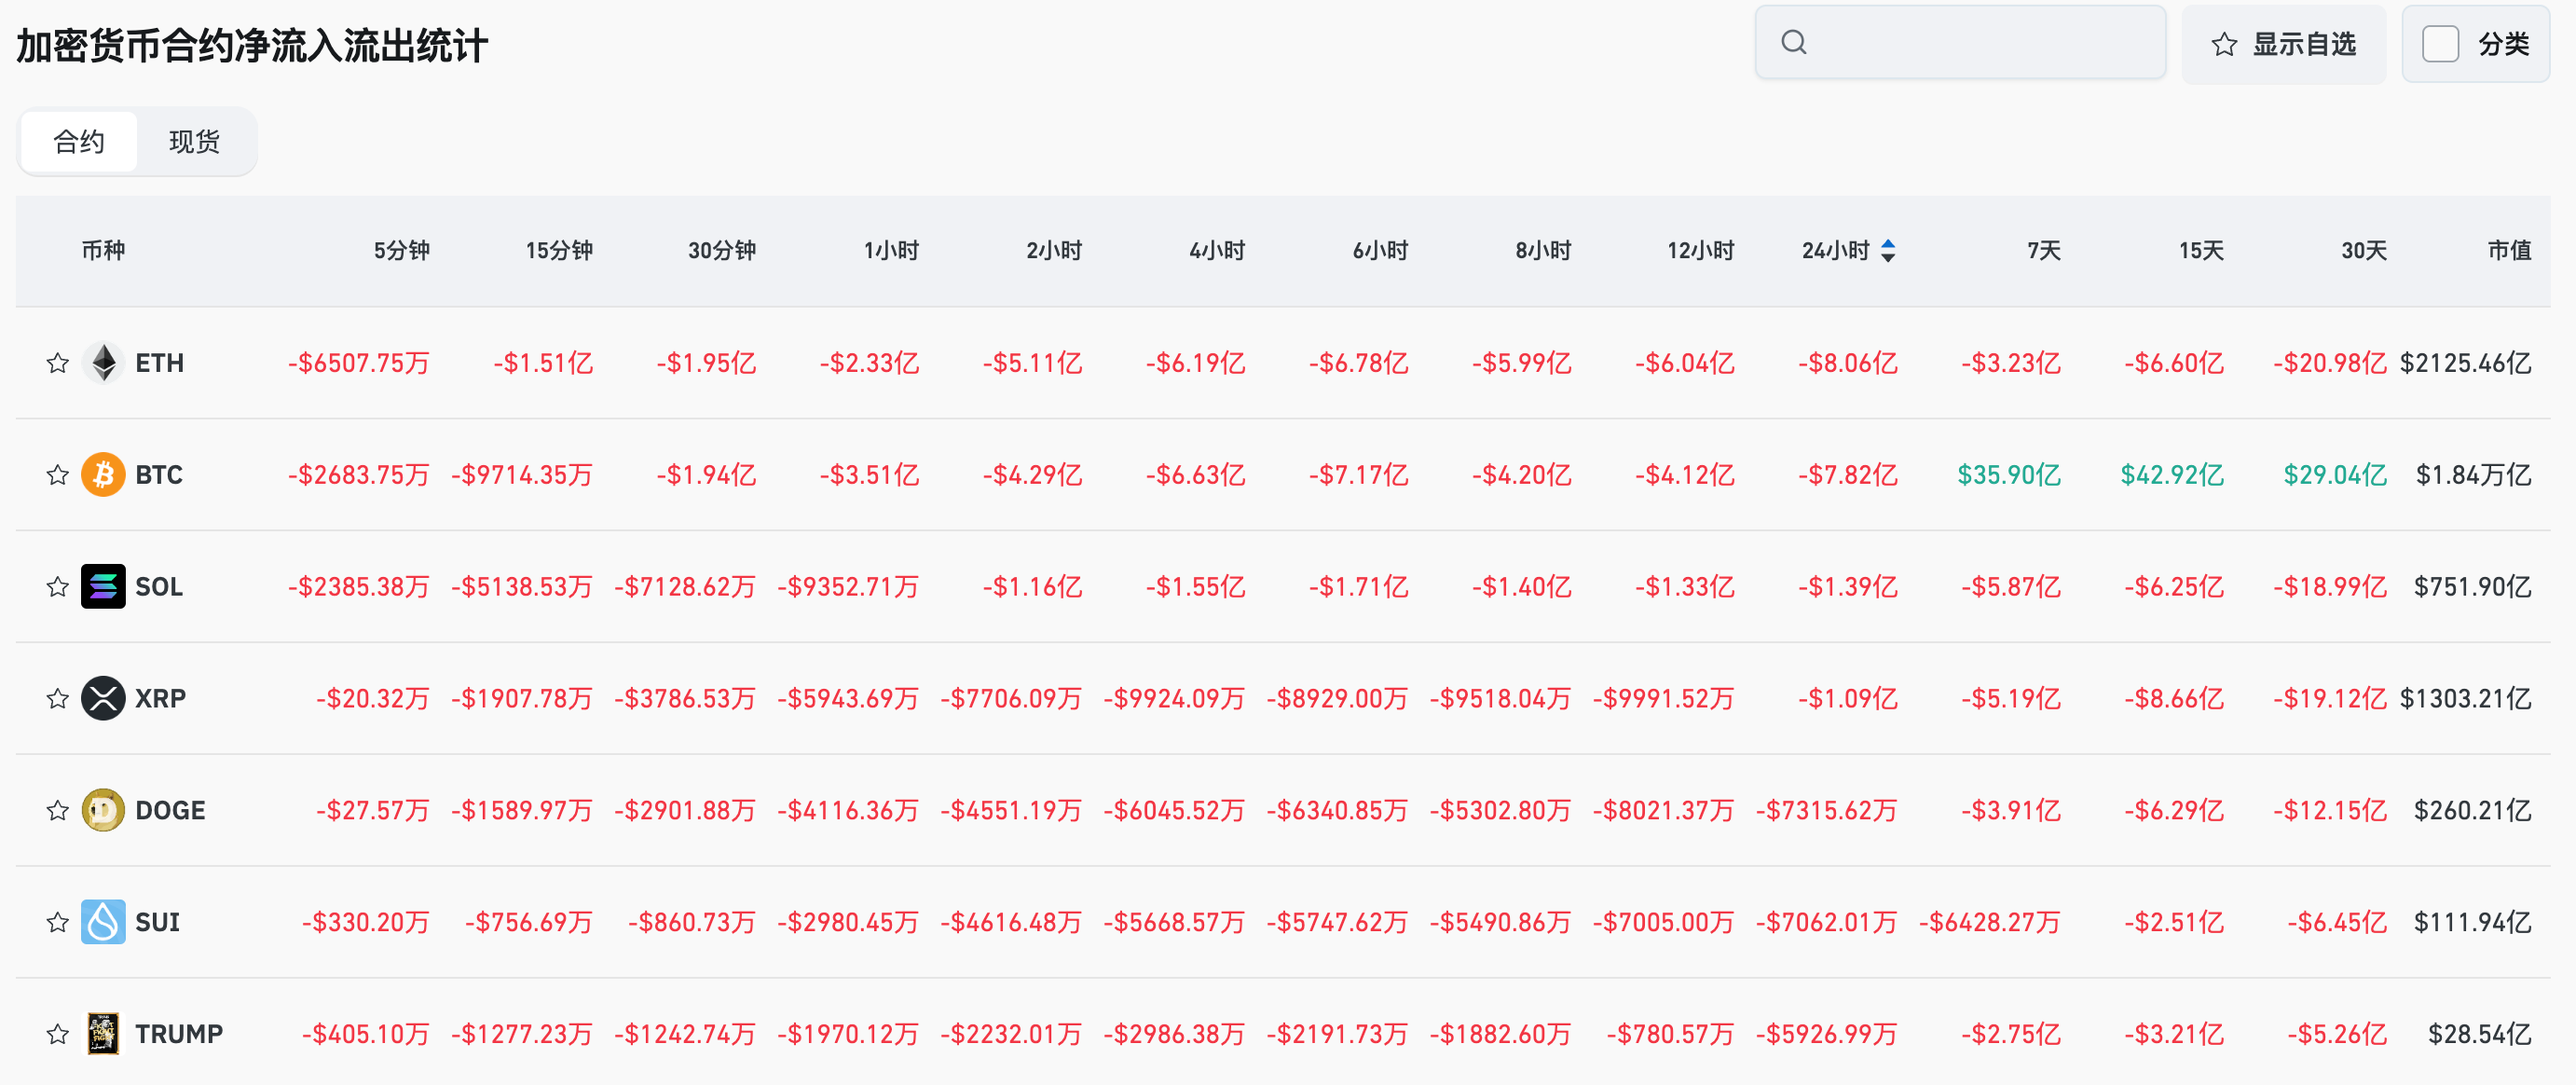Sort by the 7天 column header
The height and width of the screenshot is (1085, 2576).
click(2043, 251)
